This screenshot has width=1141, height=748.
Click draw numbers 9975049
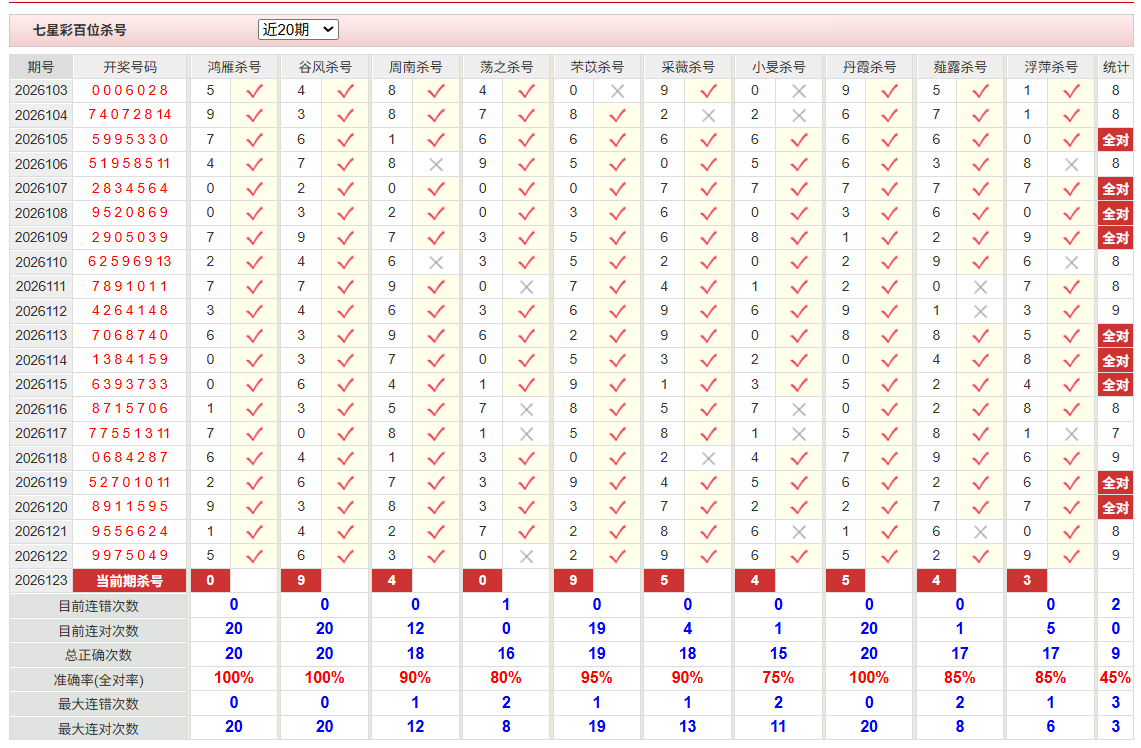point(130,555)
